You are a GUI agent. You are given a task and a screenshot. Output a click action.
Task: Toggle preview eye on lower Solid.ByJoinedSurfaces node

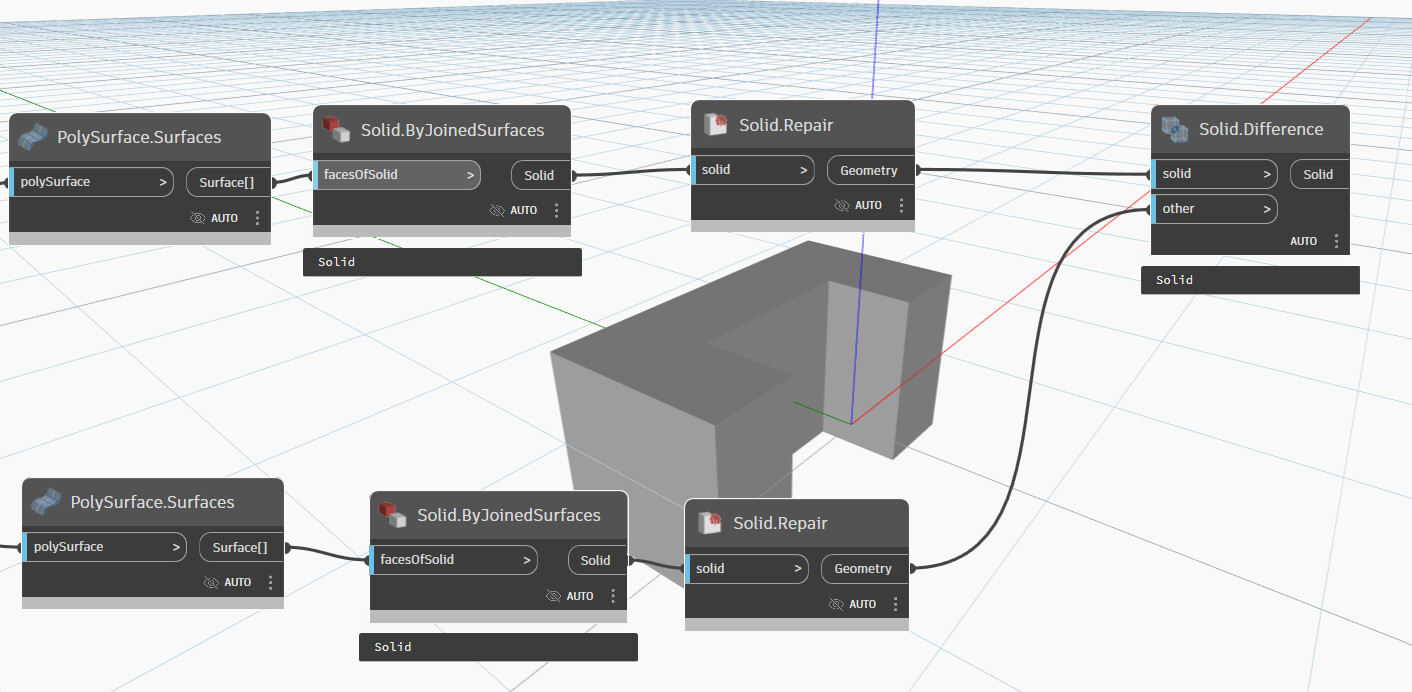click(x=554, y=596)
